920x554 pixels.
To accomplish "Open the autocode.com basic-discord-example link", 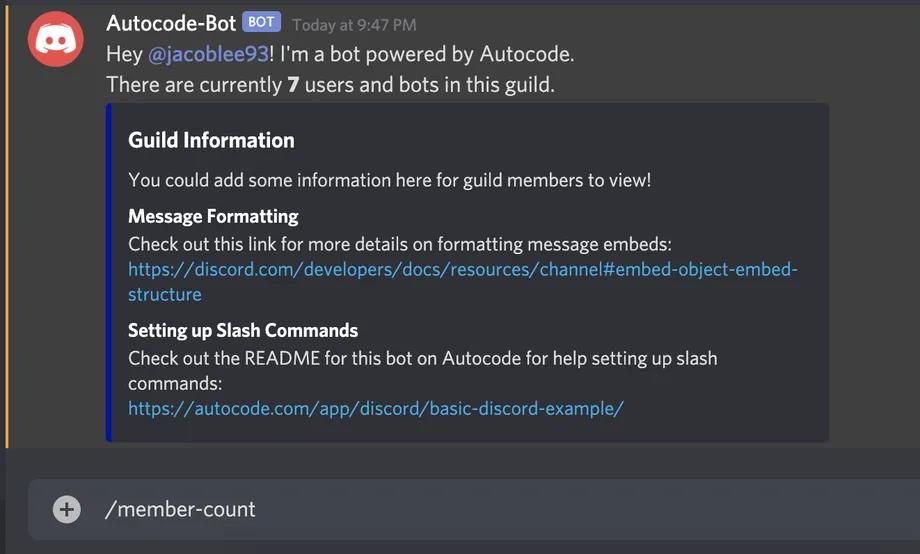I will 375,408.
